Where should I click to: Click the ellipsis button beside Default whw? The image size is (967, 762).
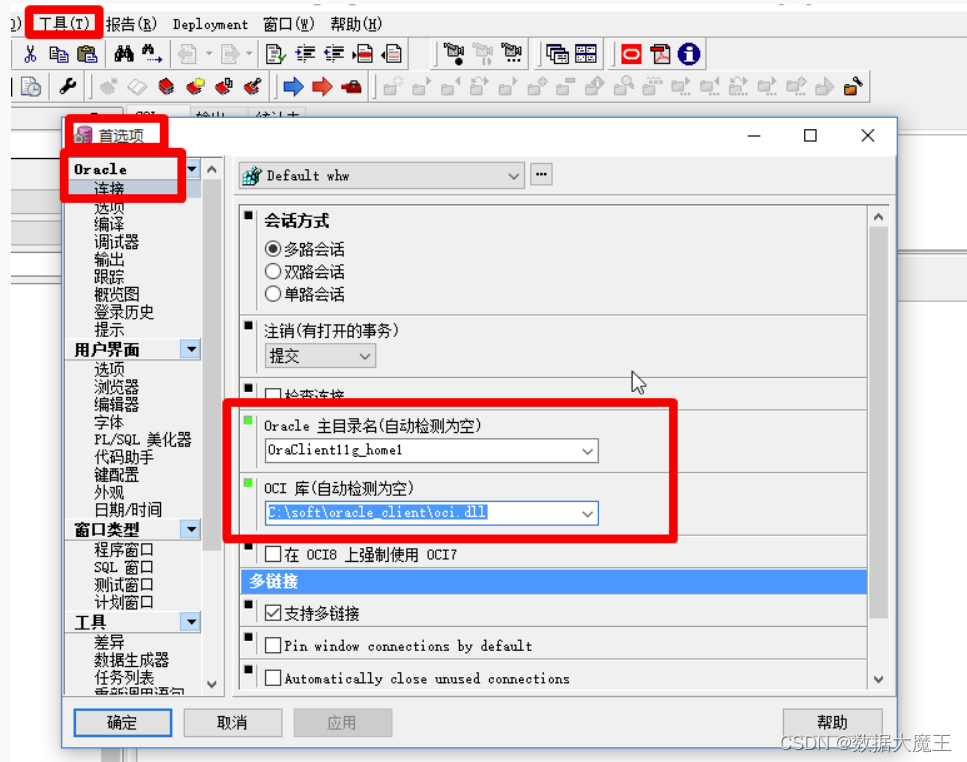pos(541,174)
